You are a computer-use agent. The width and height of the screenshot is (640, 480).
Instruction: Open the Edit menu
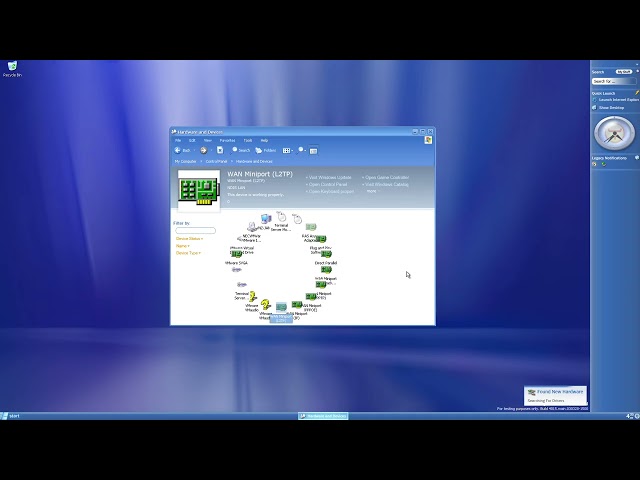pos(192,140)
